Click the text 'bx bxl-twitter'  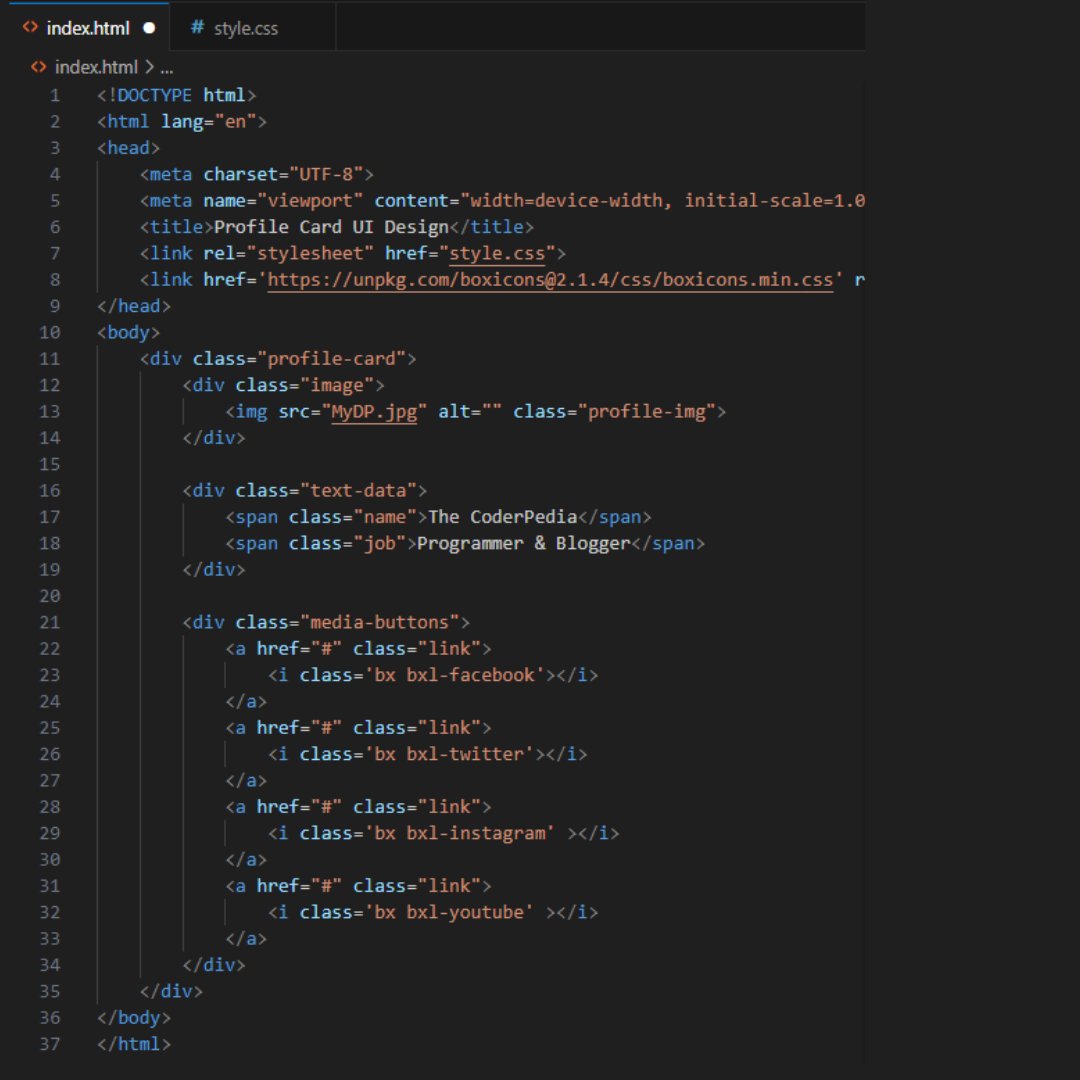point(449,754)
